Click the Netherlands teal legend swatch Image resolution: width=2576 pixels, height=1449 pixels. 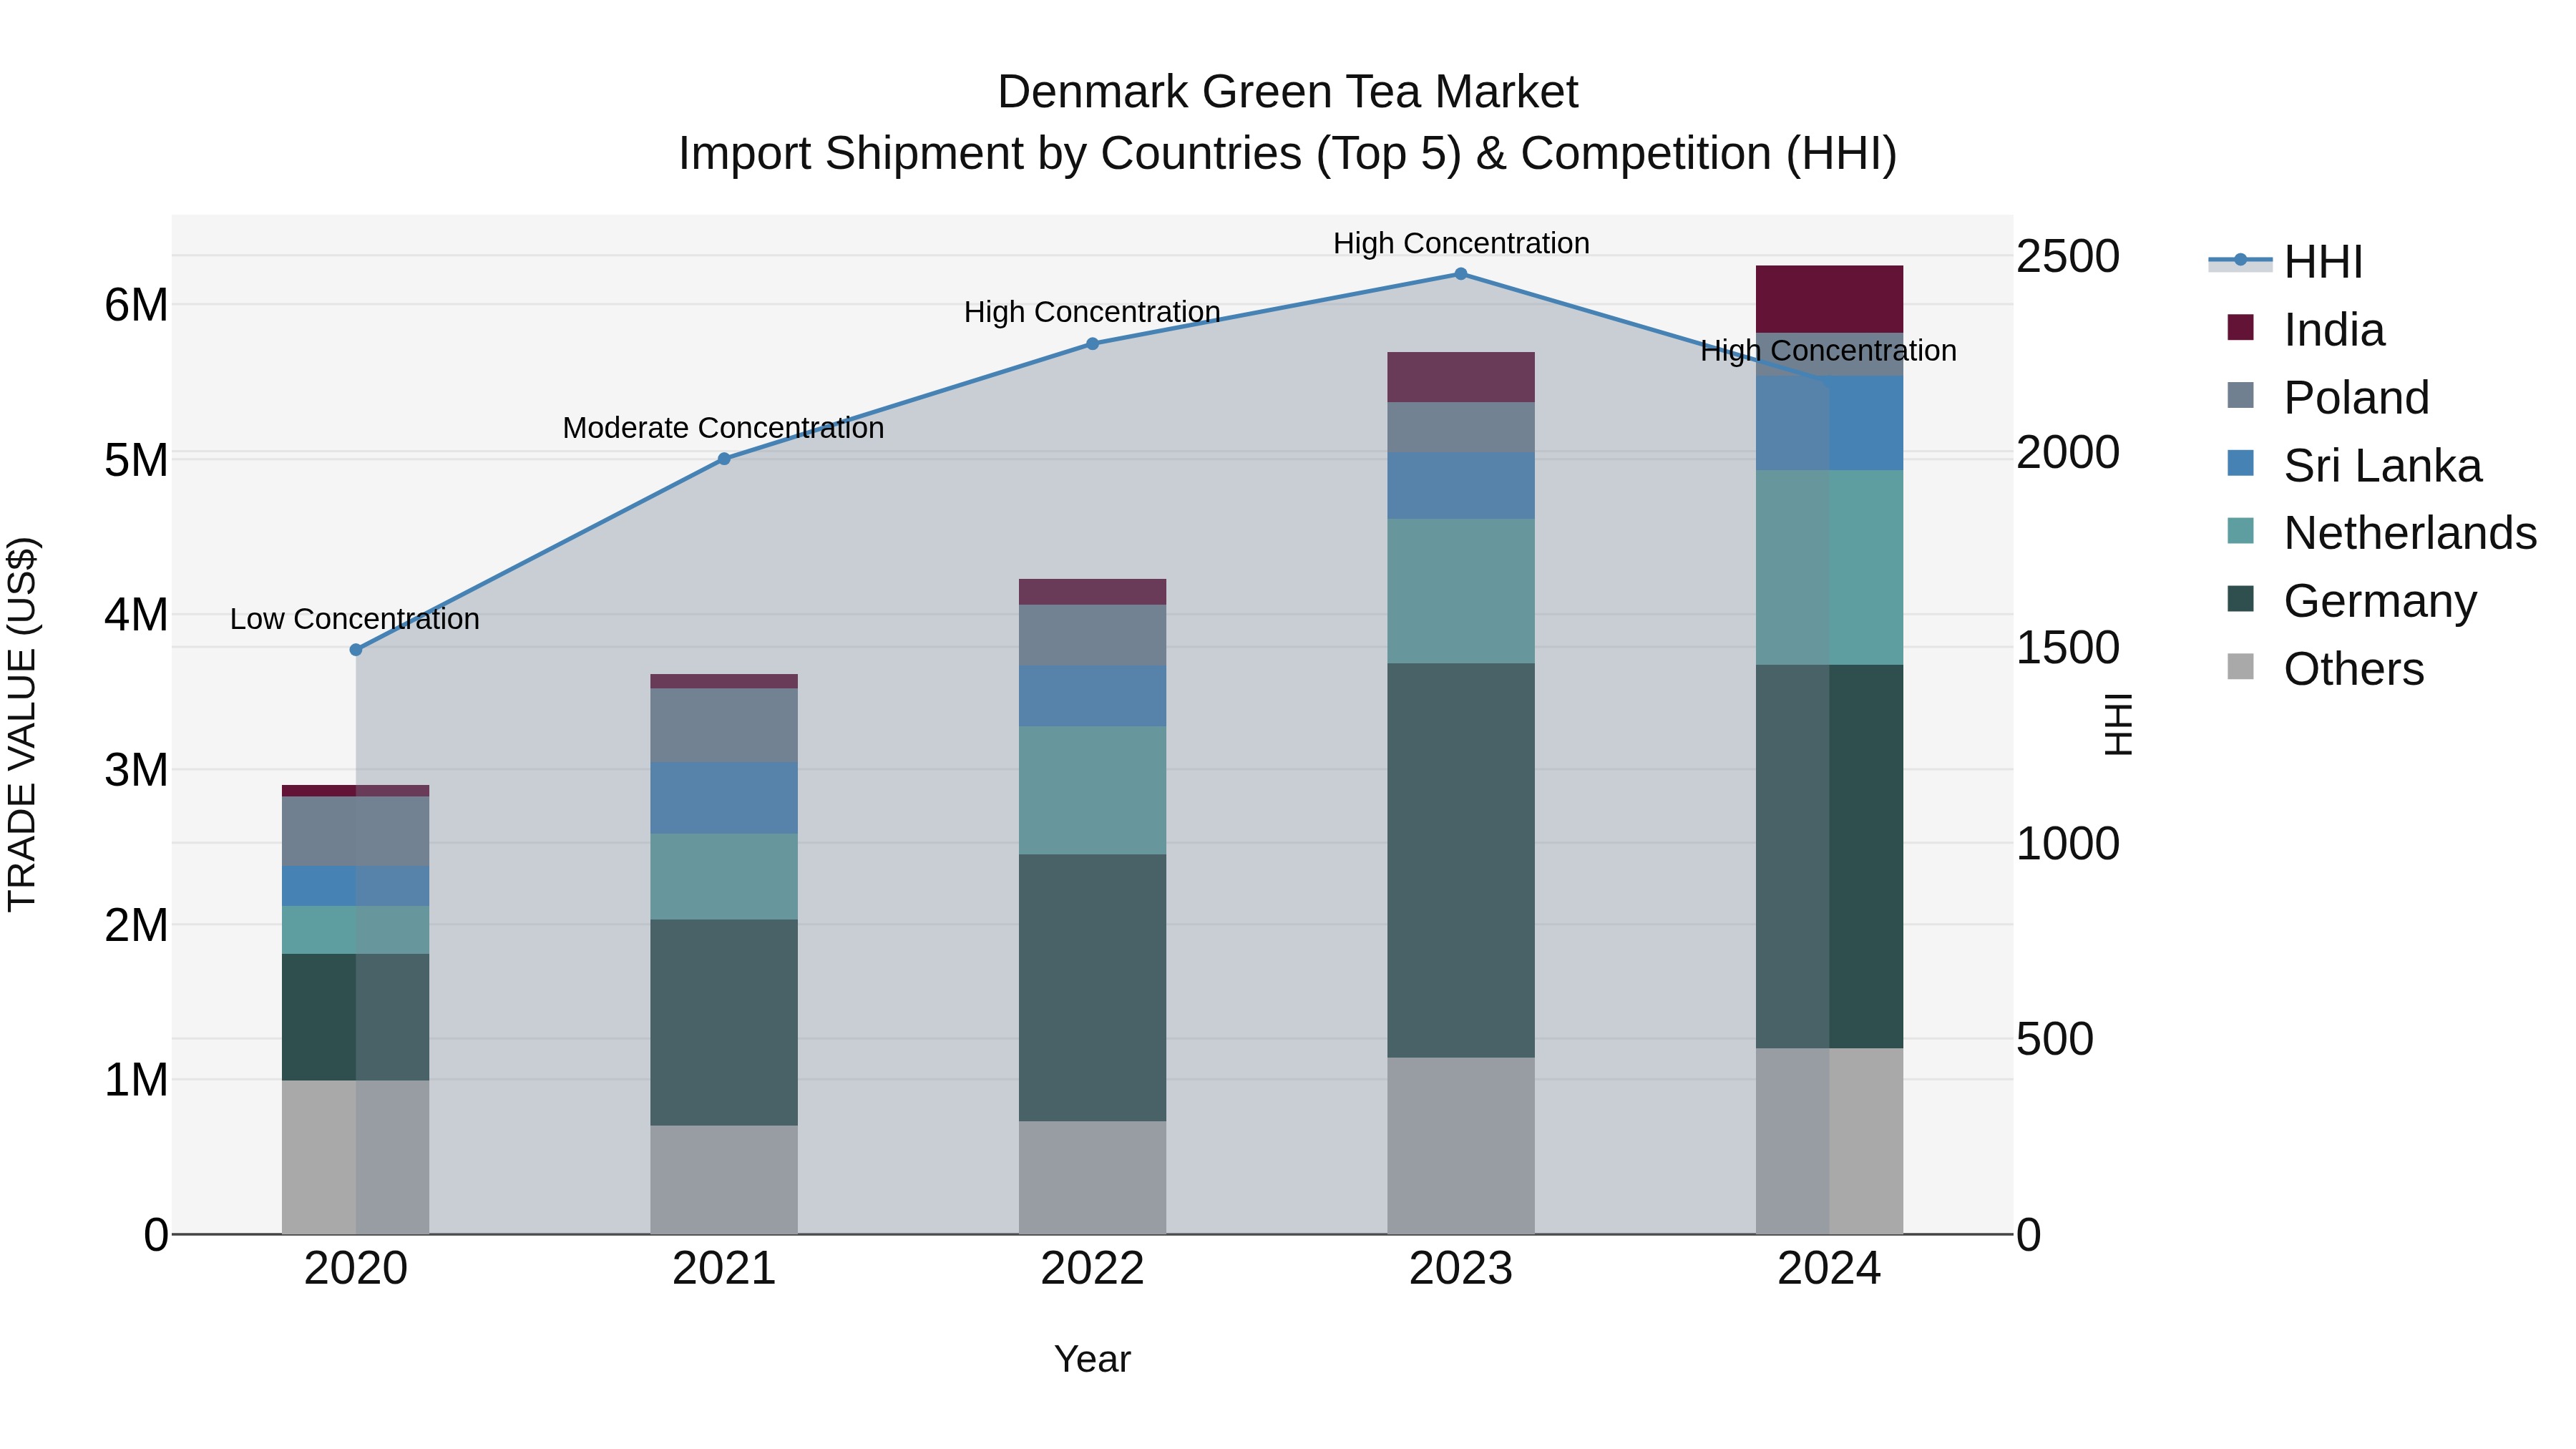click(x=2241, y=531)
